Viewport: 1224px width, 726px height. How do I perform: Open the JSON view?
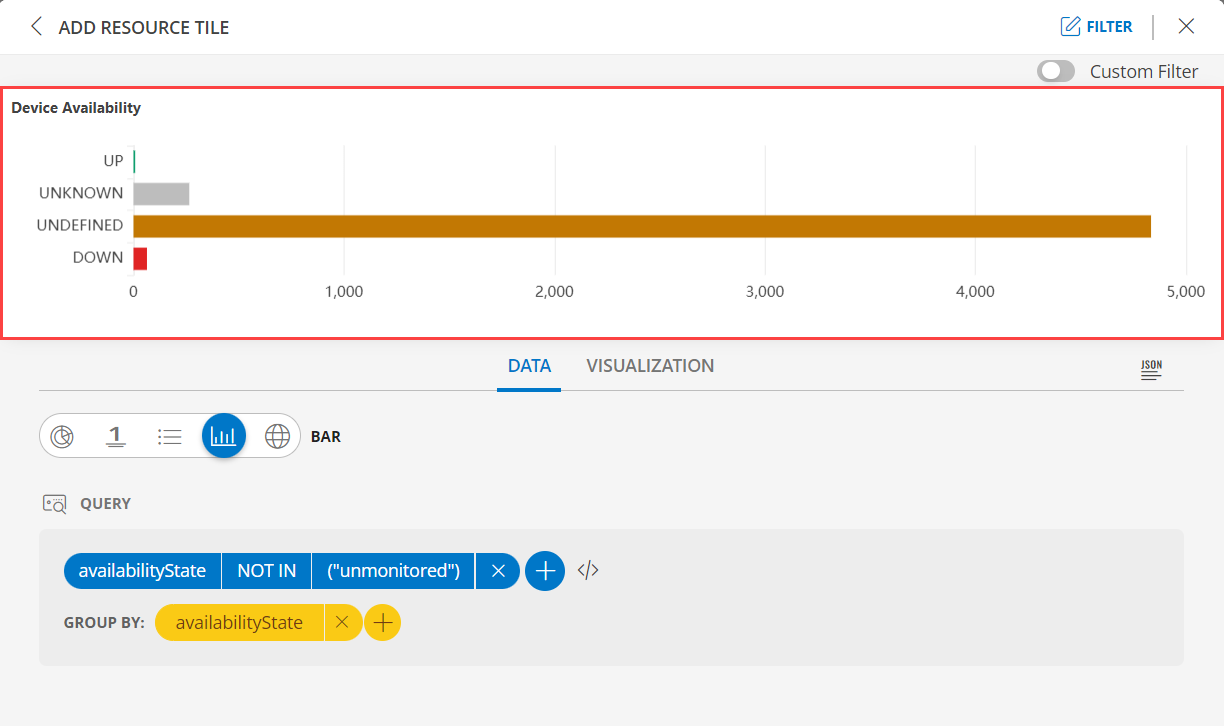point(1150,369)
